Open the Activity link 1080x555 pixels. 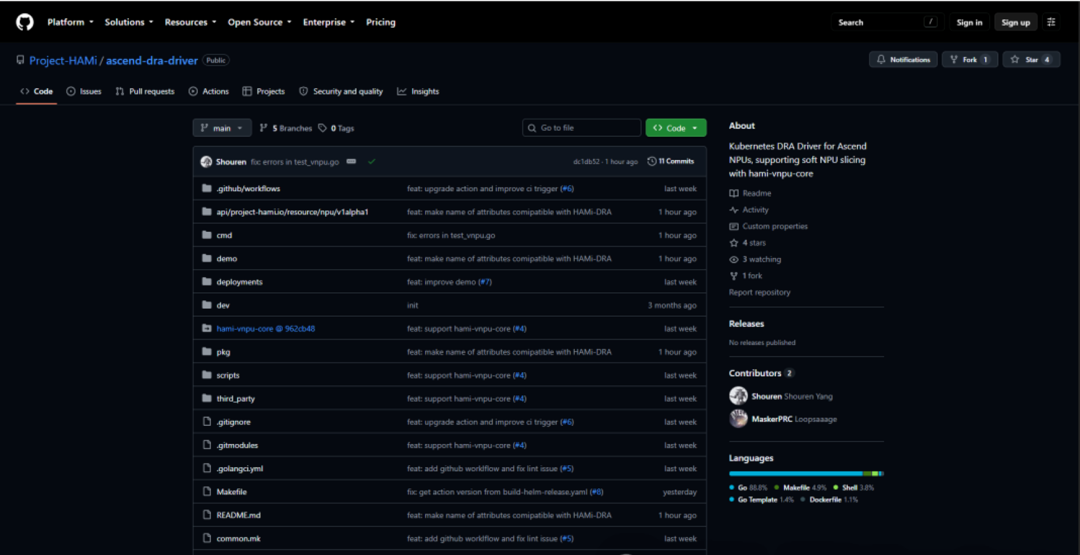pyautogui.click(x=749, y=210)
